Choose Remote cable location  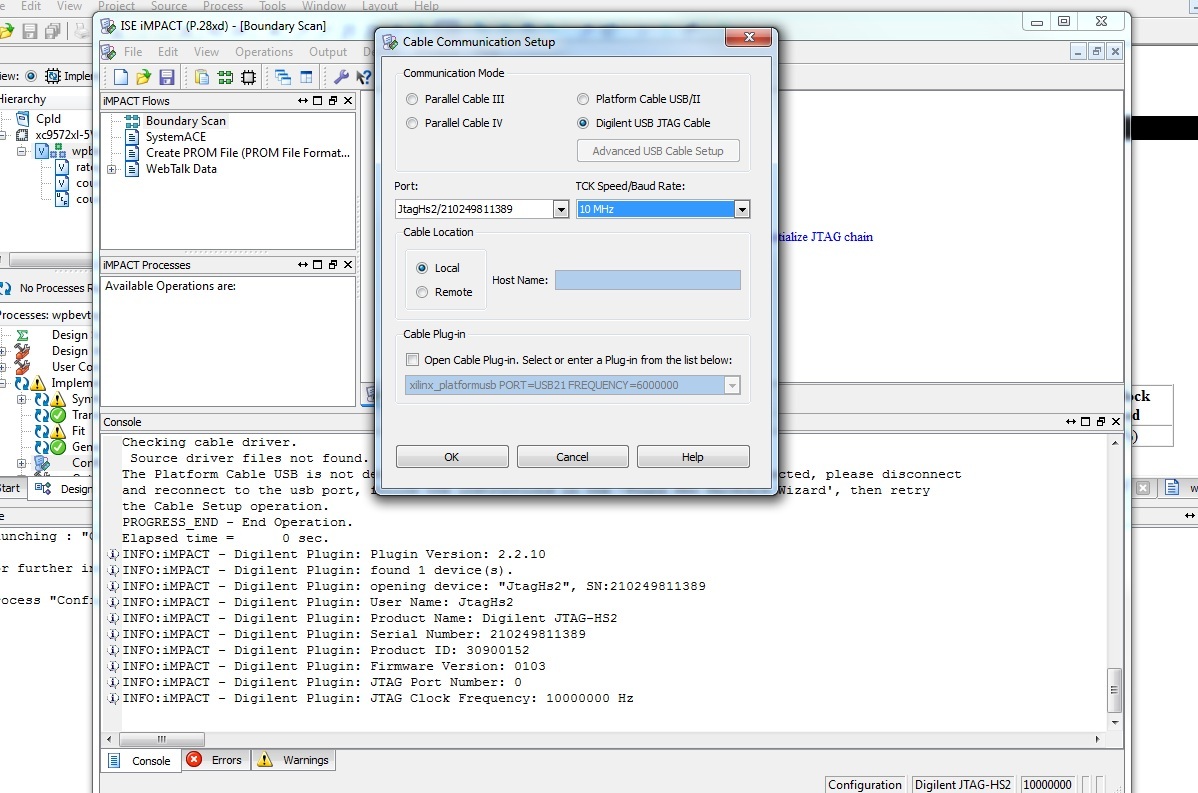(422, 293)
